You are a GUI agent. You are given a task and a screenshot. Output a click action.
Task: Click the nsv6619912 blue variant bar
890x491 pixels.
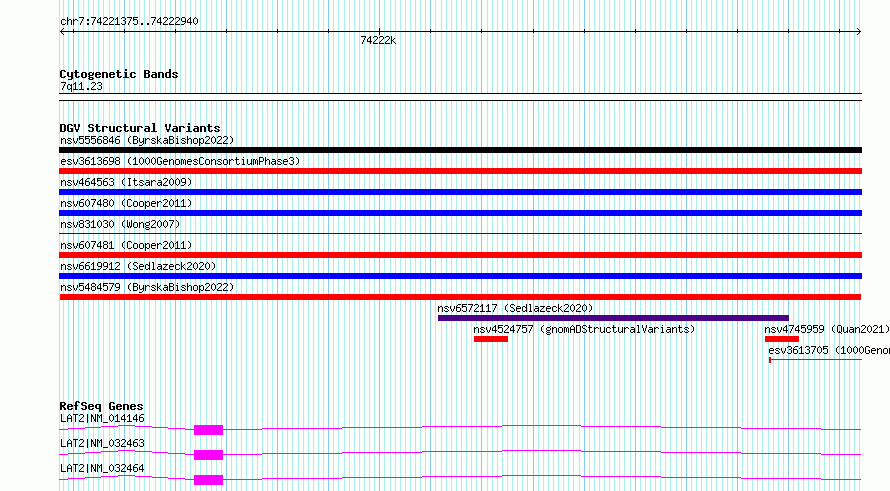pyautogui.click(x=460, y=276)
